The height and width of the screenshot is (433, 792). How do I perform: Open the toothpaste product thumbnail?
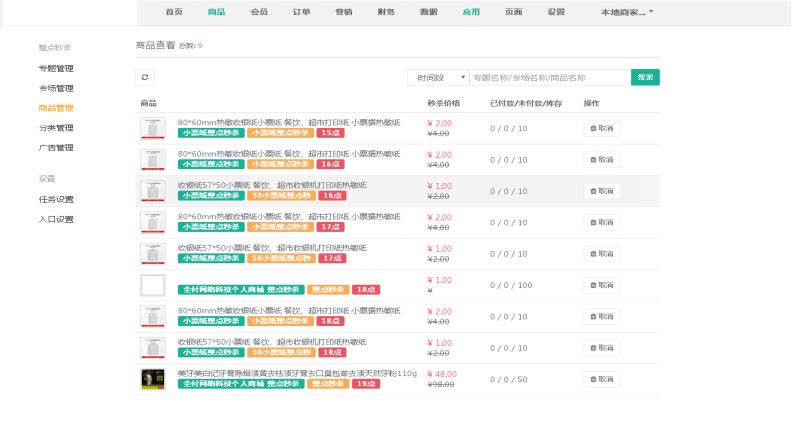pyautogui.click(x=152, y=379)
